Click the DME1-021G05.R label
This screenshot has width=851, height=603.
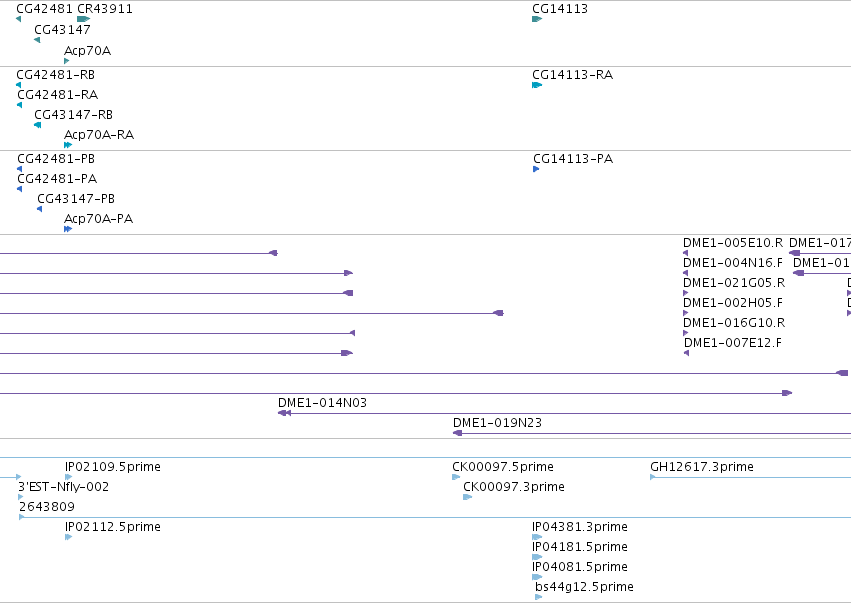734,283
